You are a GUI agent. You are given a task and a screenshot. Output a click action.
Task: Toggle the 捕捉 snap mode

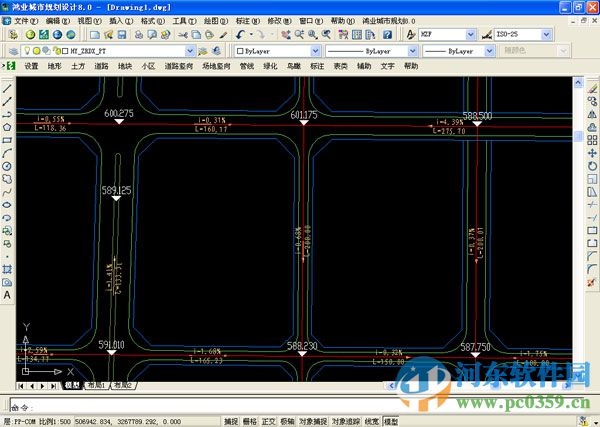(232, 421)
